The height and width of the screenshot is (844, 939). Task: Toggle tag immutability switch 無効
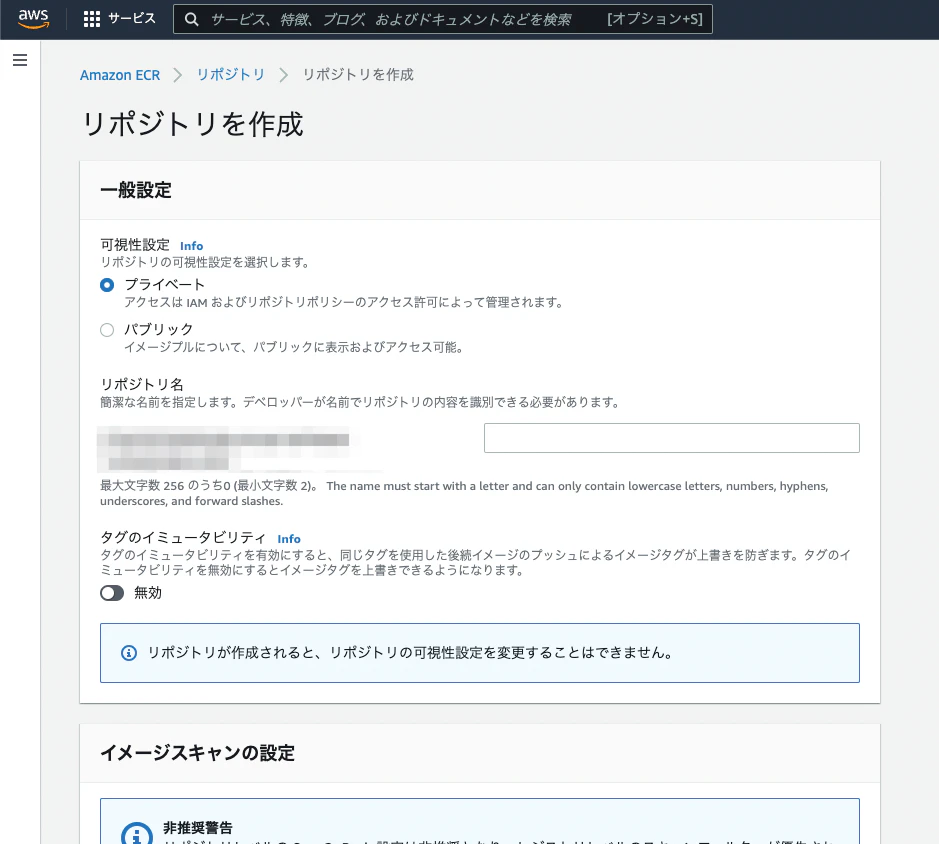(x=112, y=593)
